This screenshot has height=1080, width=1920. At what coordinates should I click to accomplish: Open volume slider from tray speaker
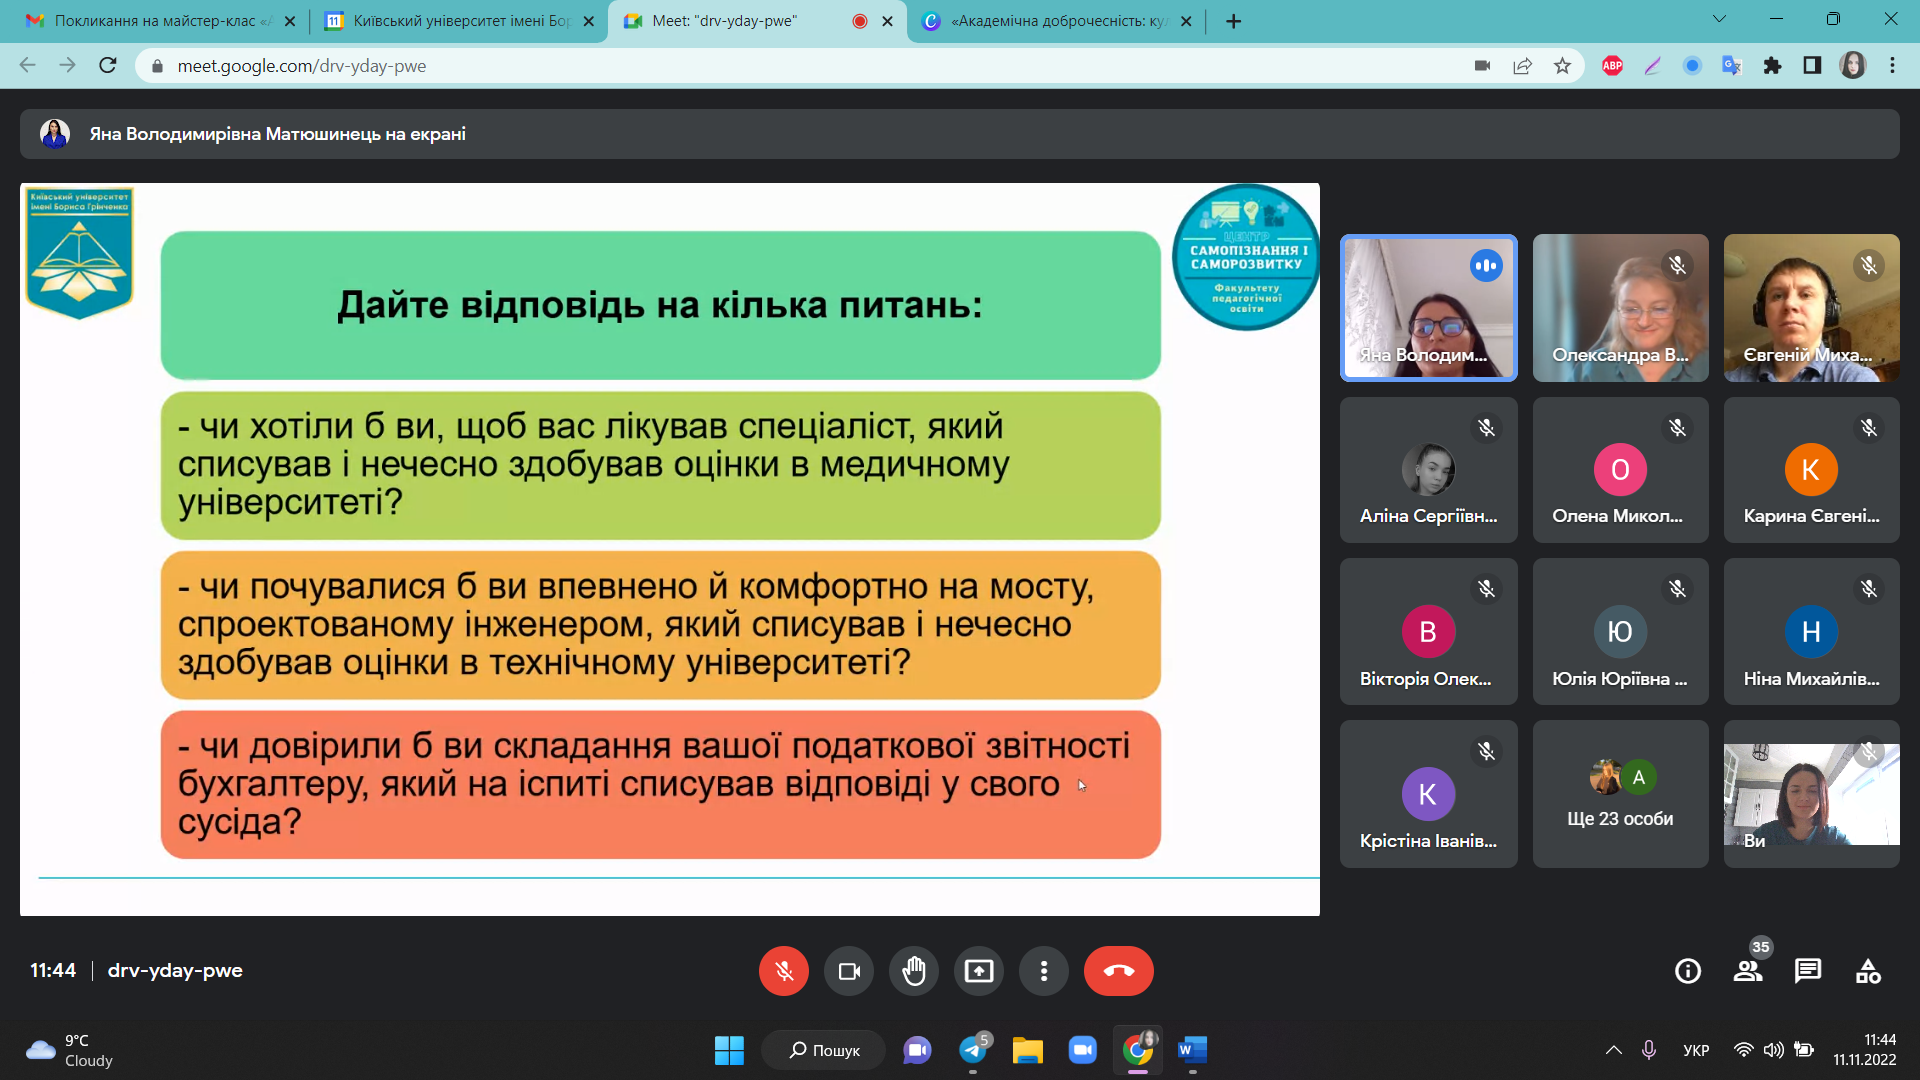(x=1773, y=1050)
